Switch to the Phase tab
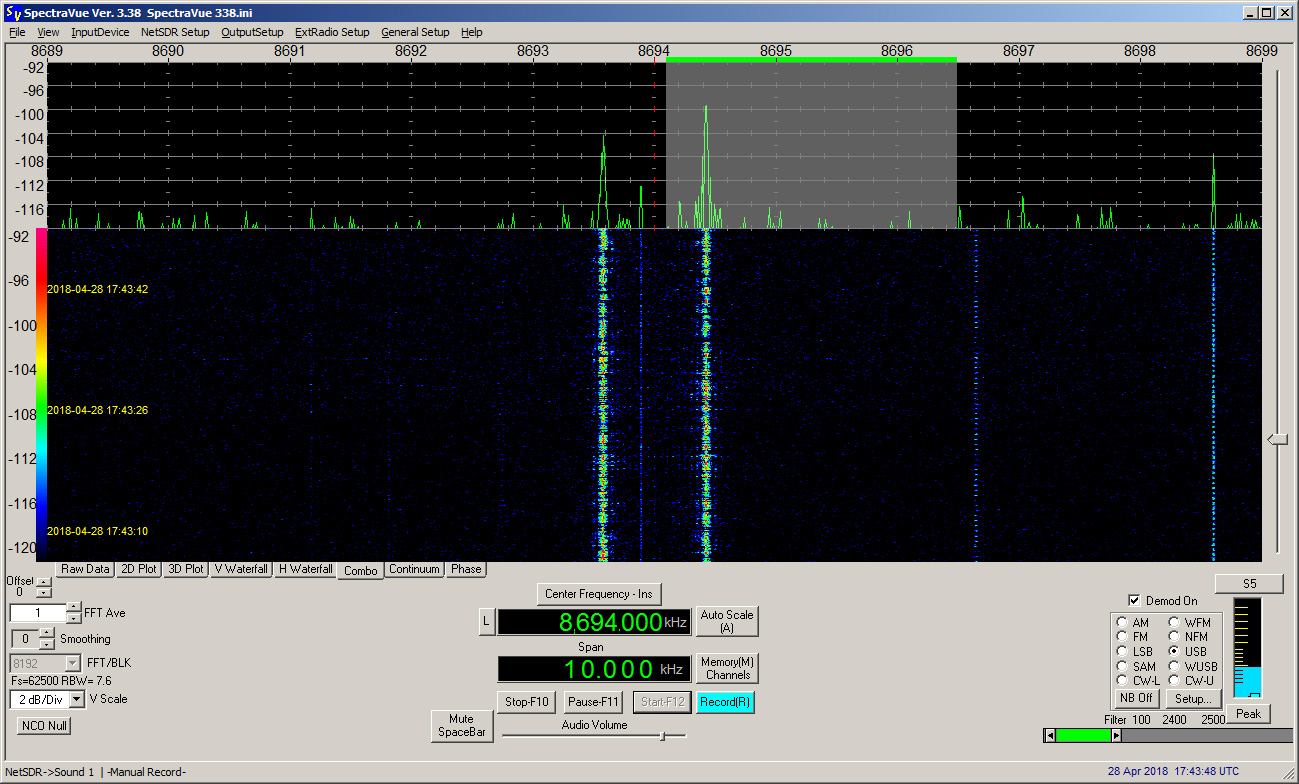 pos(466,569)
